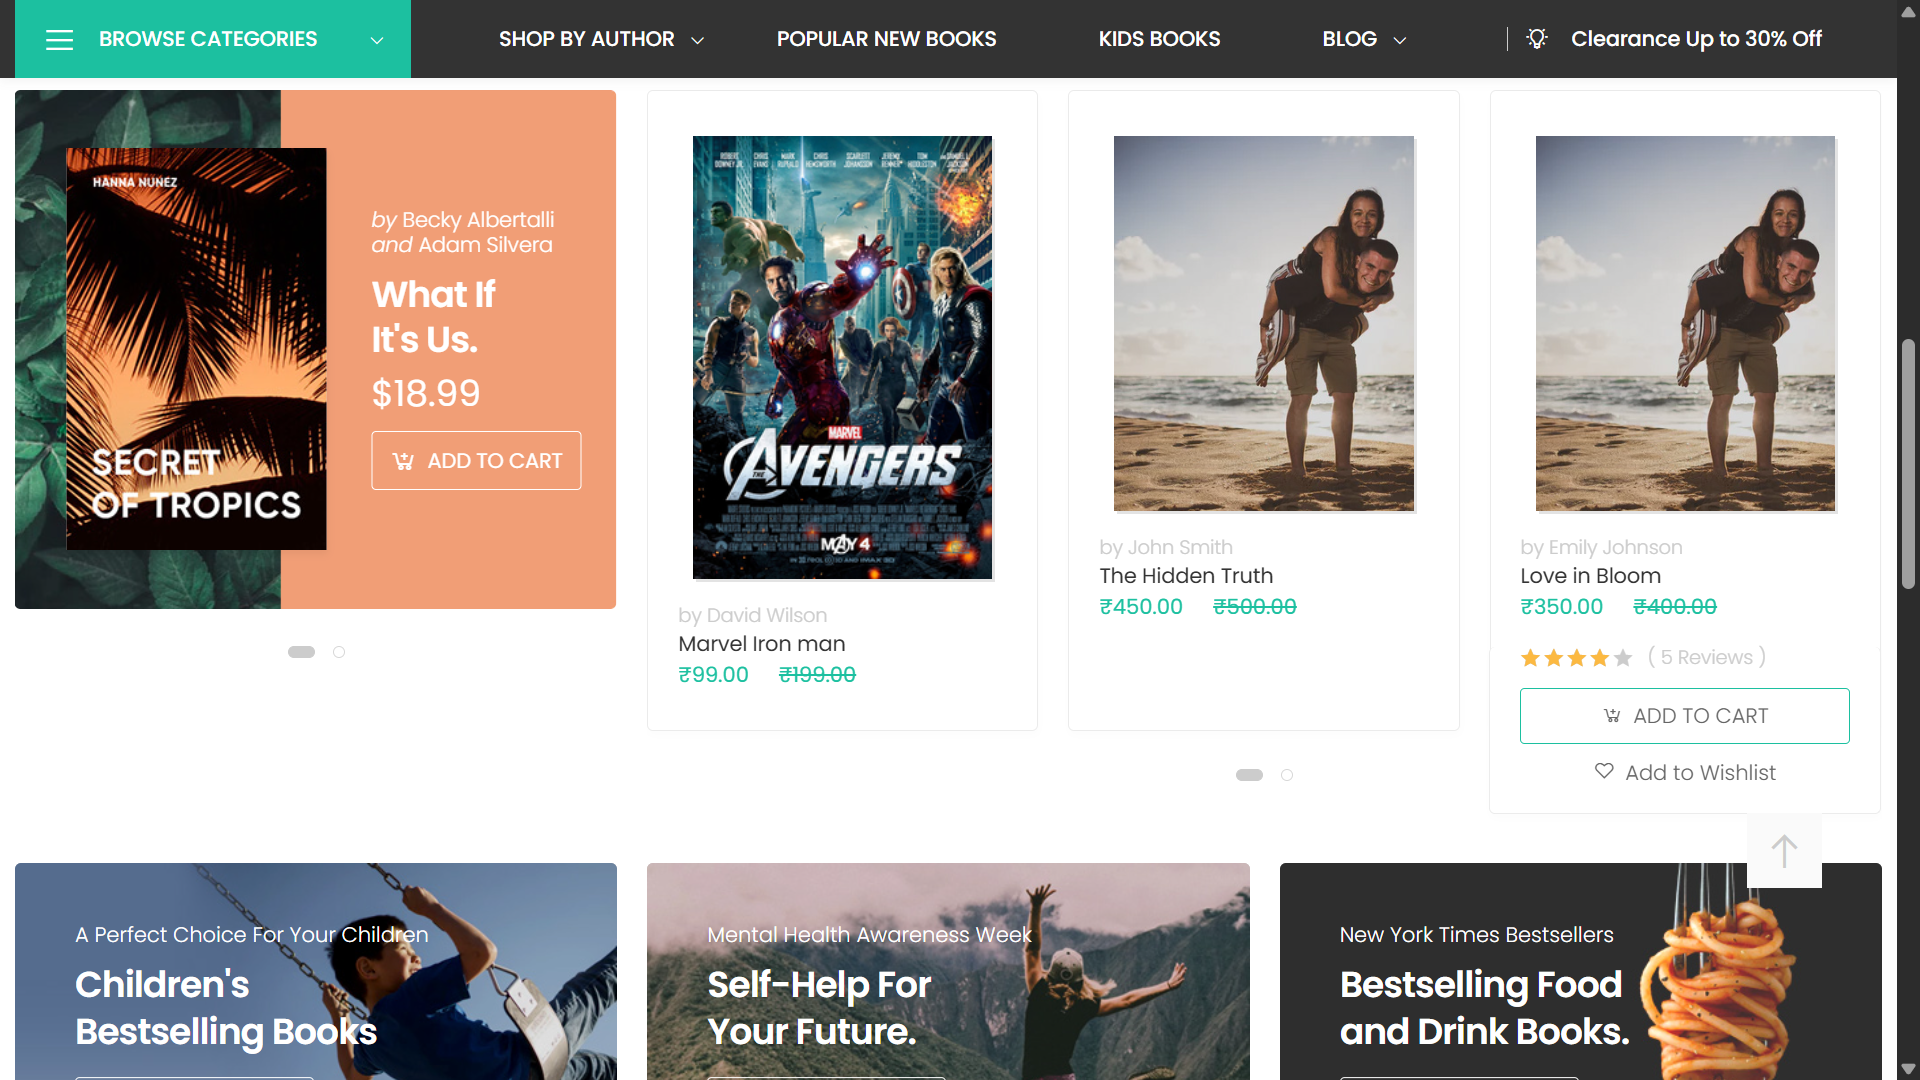Click the What If It's Us title
Image resolution: width=1920 pixels, height=1080 pixels.
(x=434, y=317)
